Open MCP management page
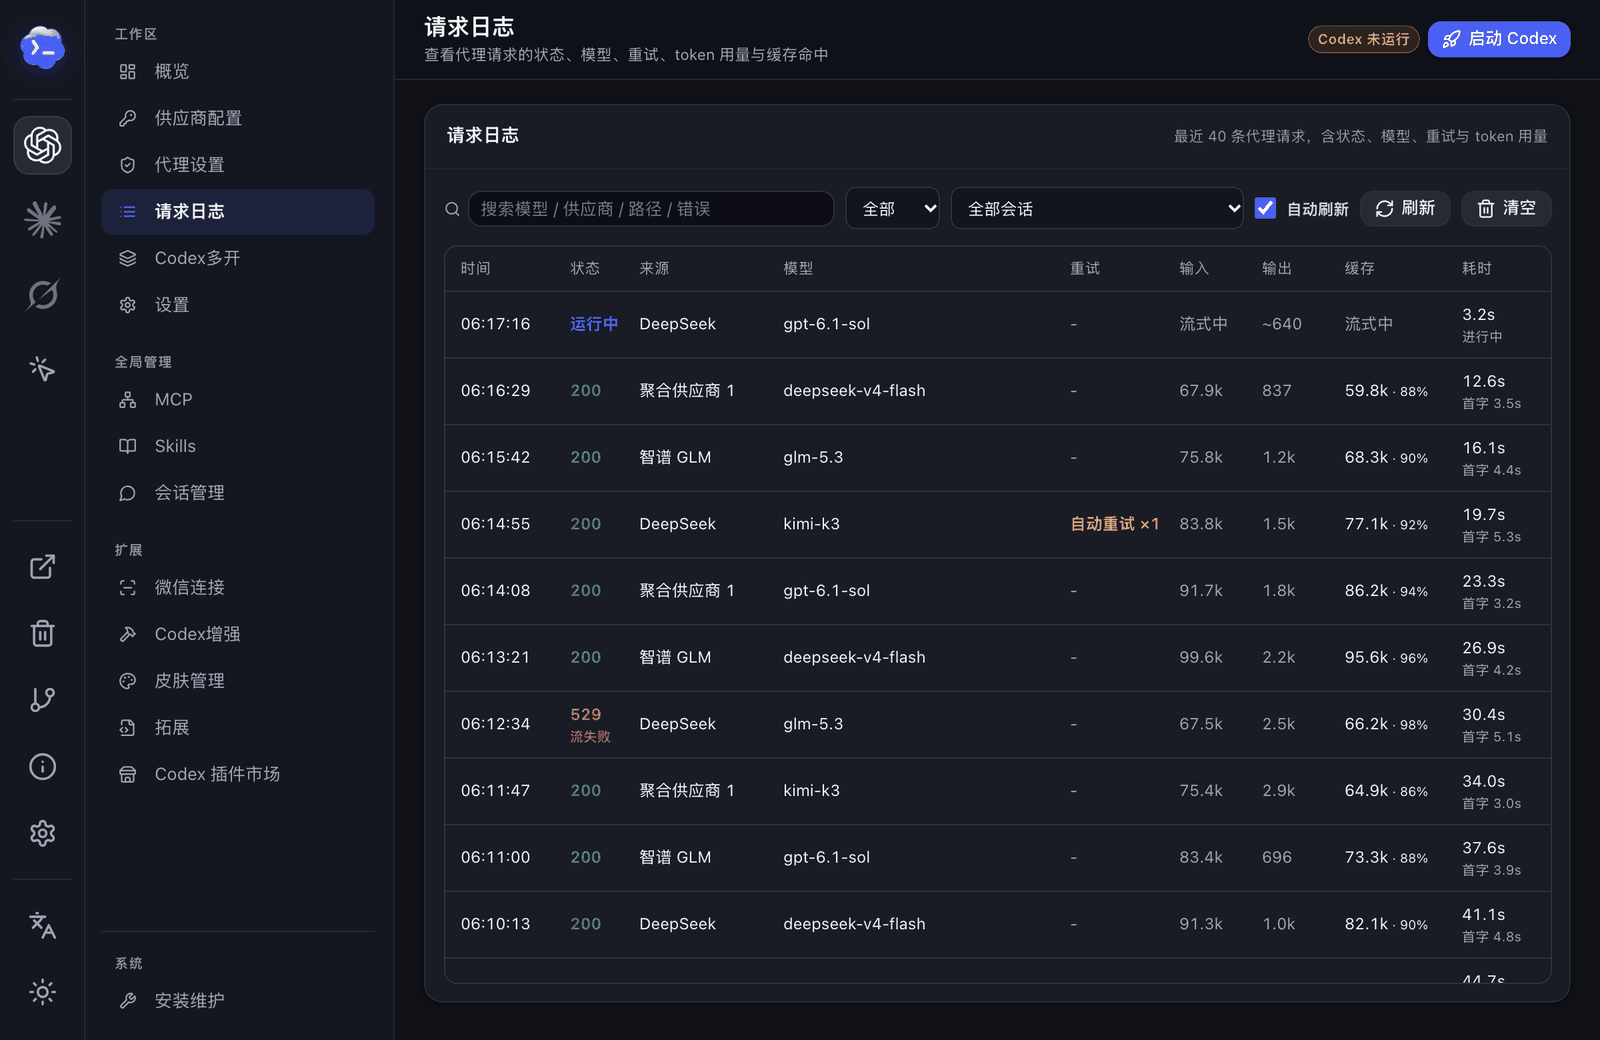1600x1040 pixels. point(238,400)
